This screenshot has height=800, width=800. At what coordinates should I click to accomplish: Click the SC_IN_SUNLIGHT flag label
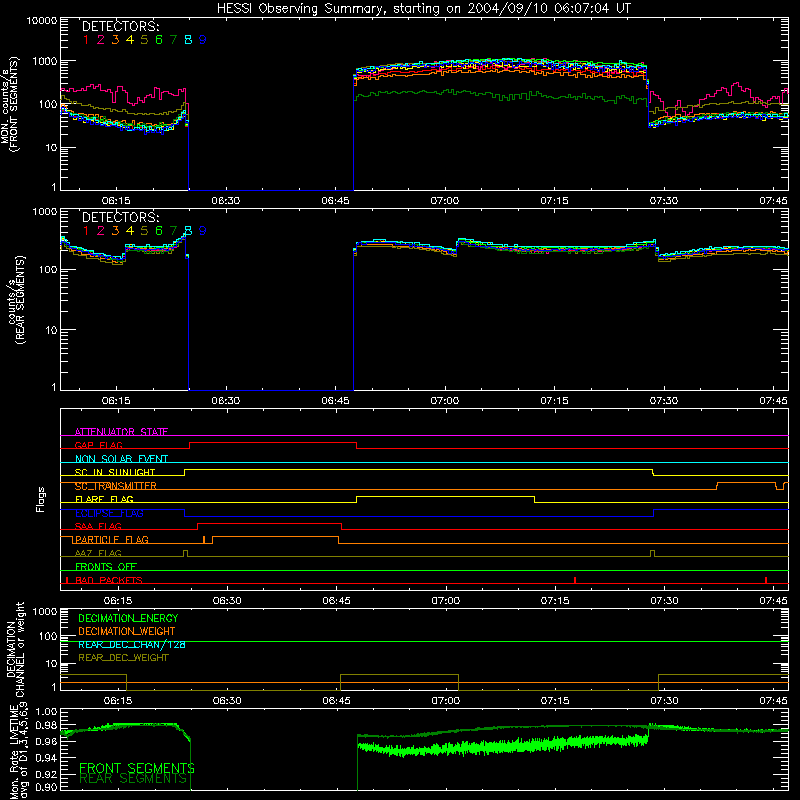(x=115, y=472)
